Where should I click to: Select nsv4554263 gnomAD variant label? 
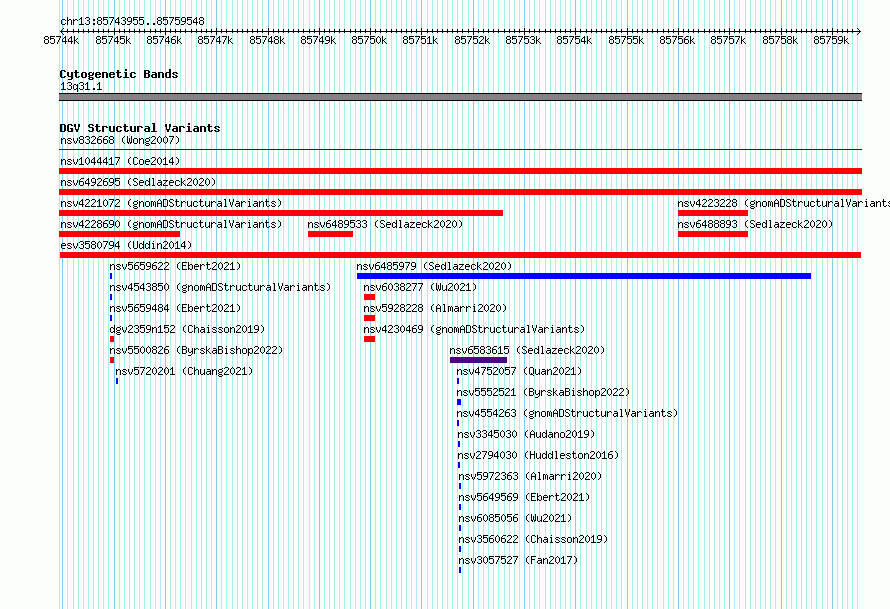point(567,413)
